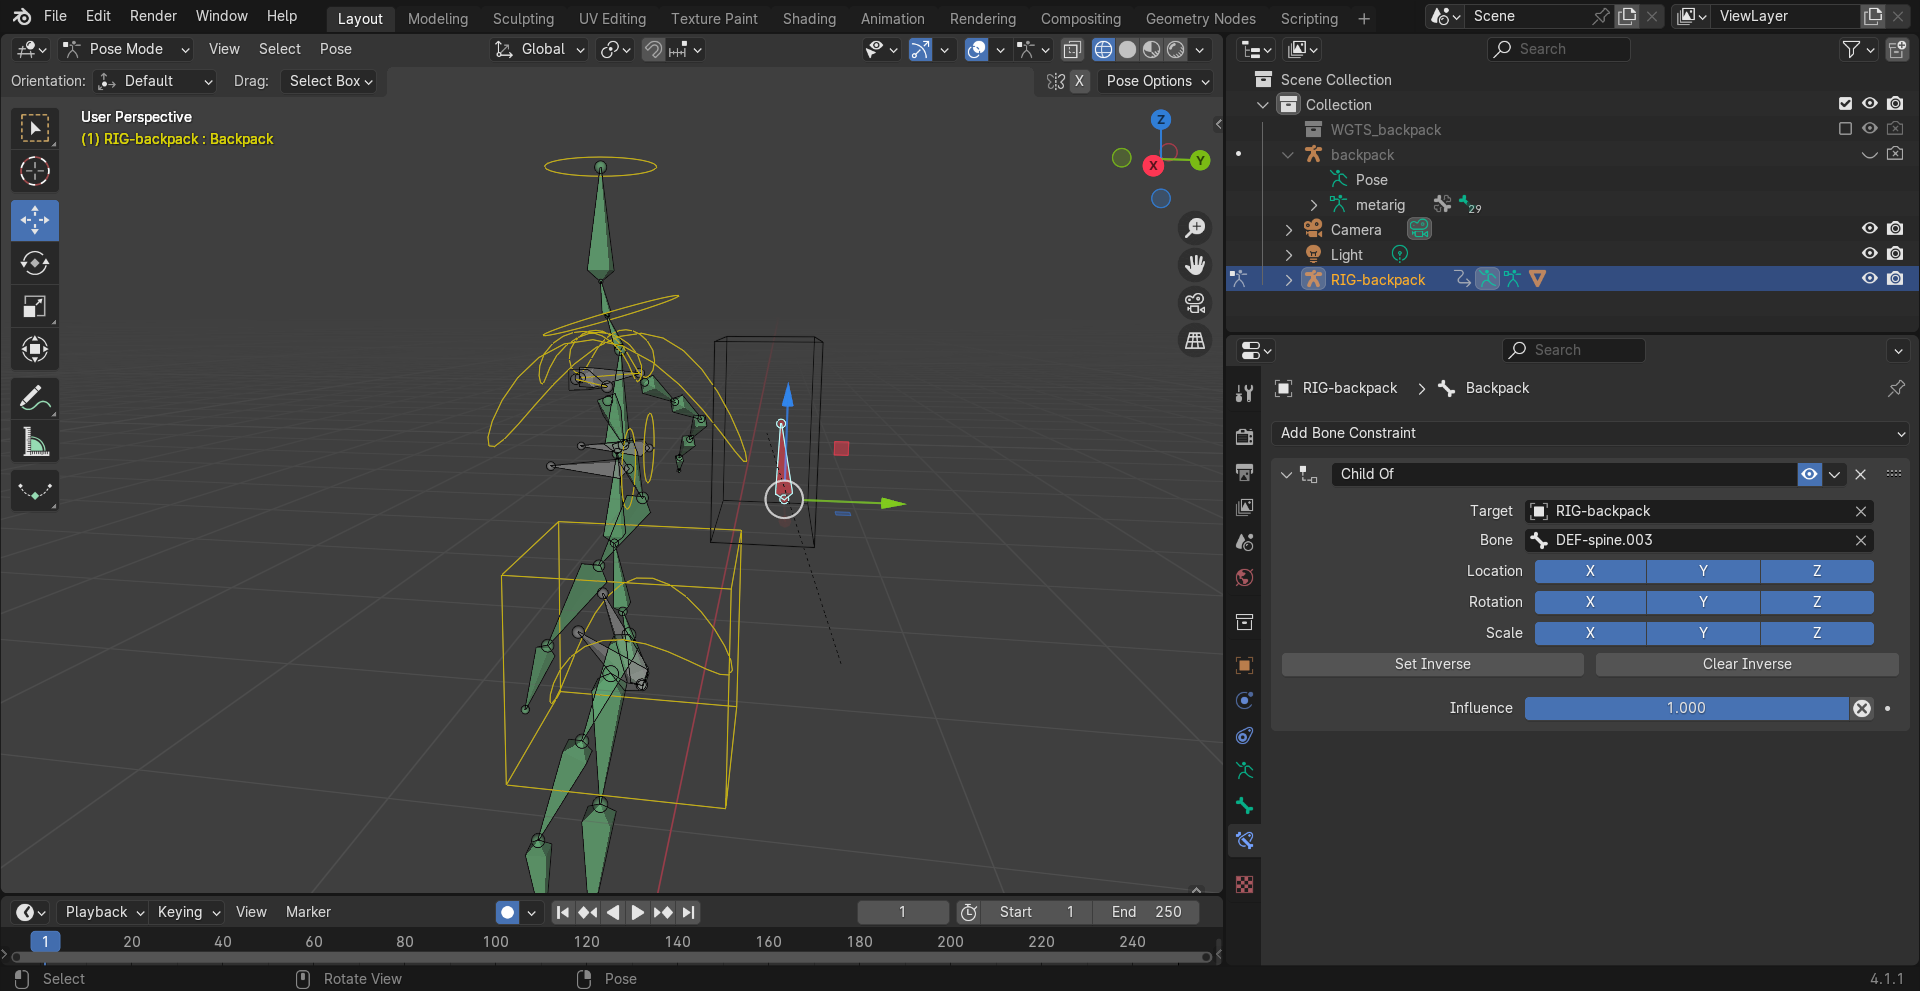Switch to wireframe viewport shading
Viewport: 1920px width, 991px height.
tap(1103, 49)
